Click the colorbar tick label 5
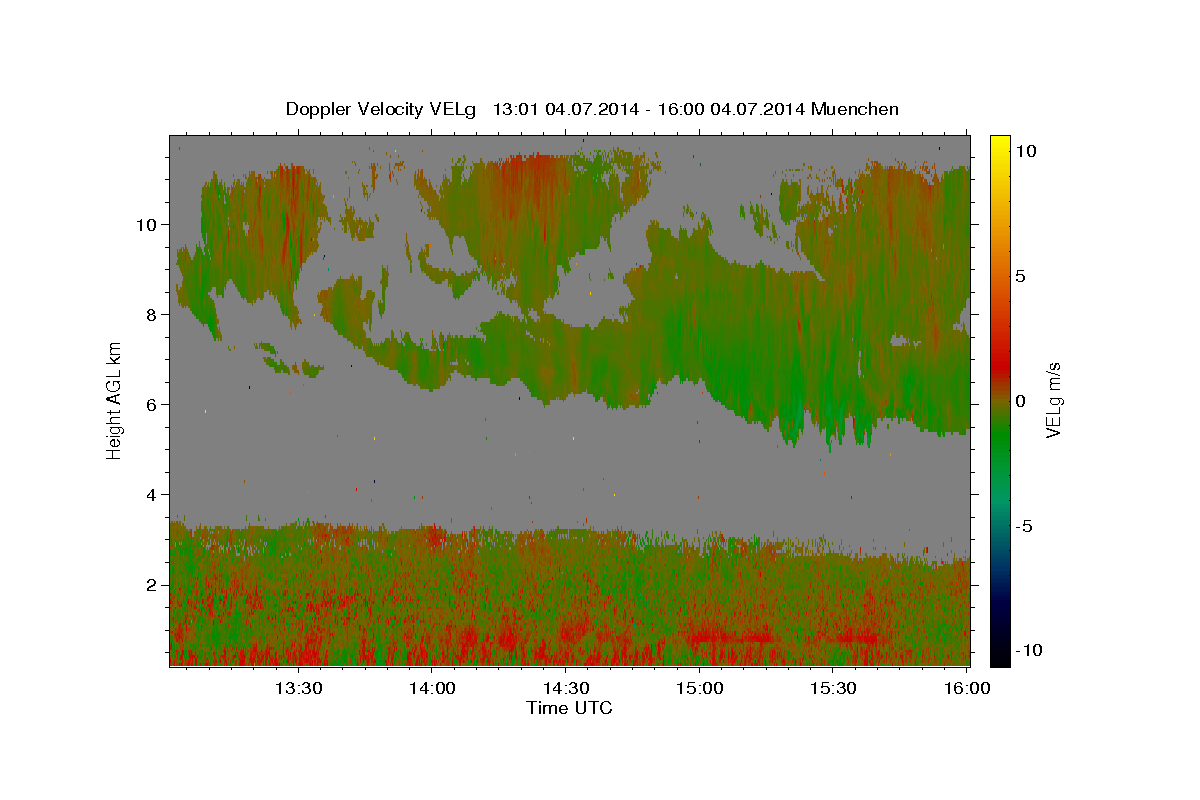Image resolution: width=1200 pixels, height=800 pixels. (1020, 276)
